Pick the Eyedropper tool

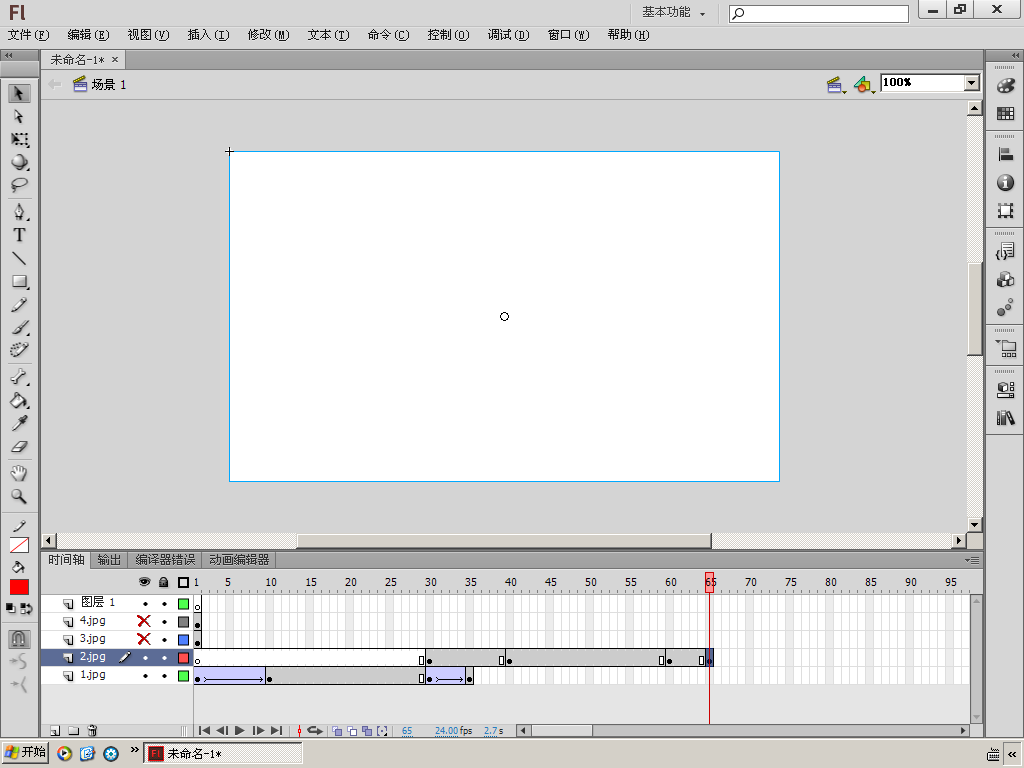[19, 423]
